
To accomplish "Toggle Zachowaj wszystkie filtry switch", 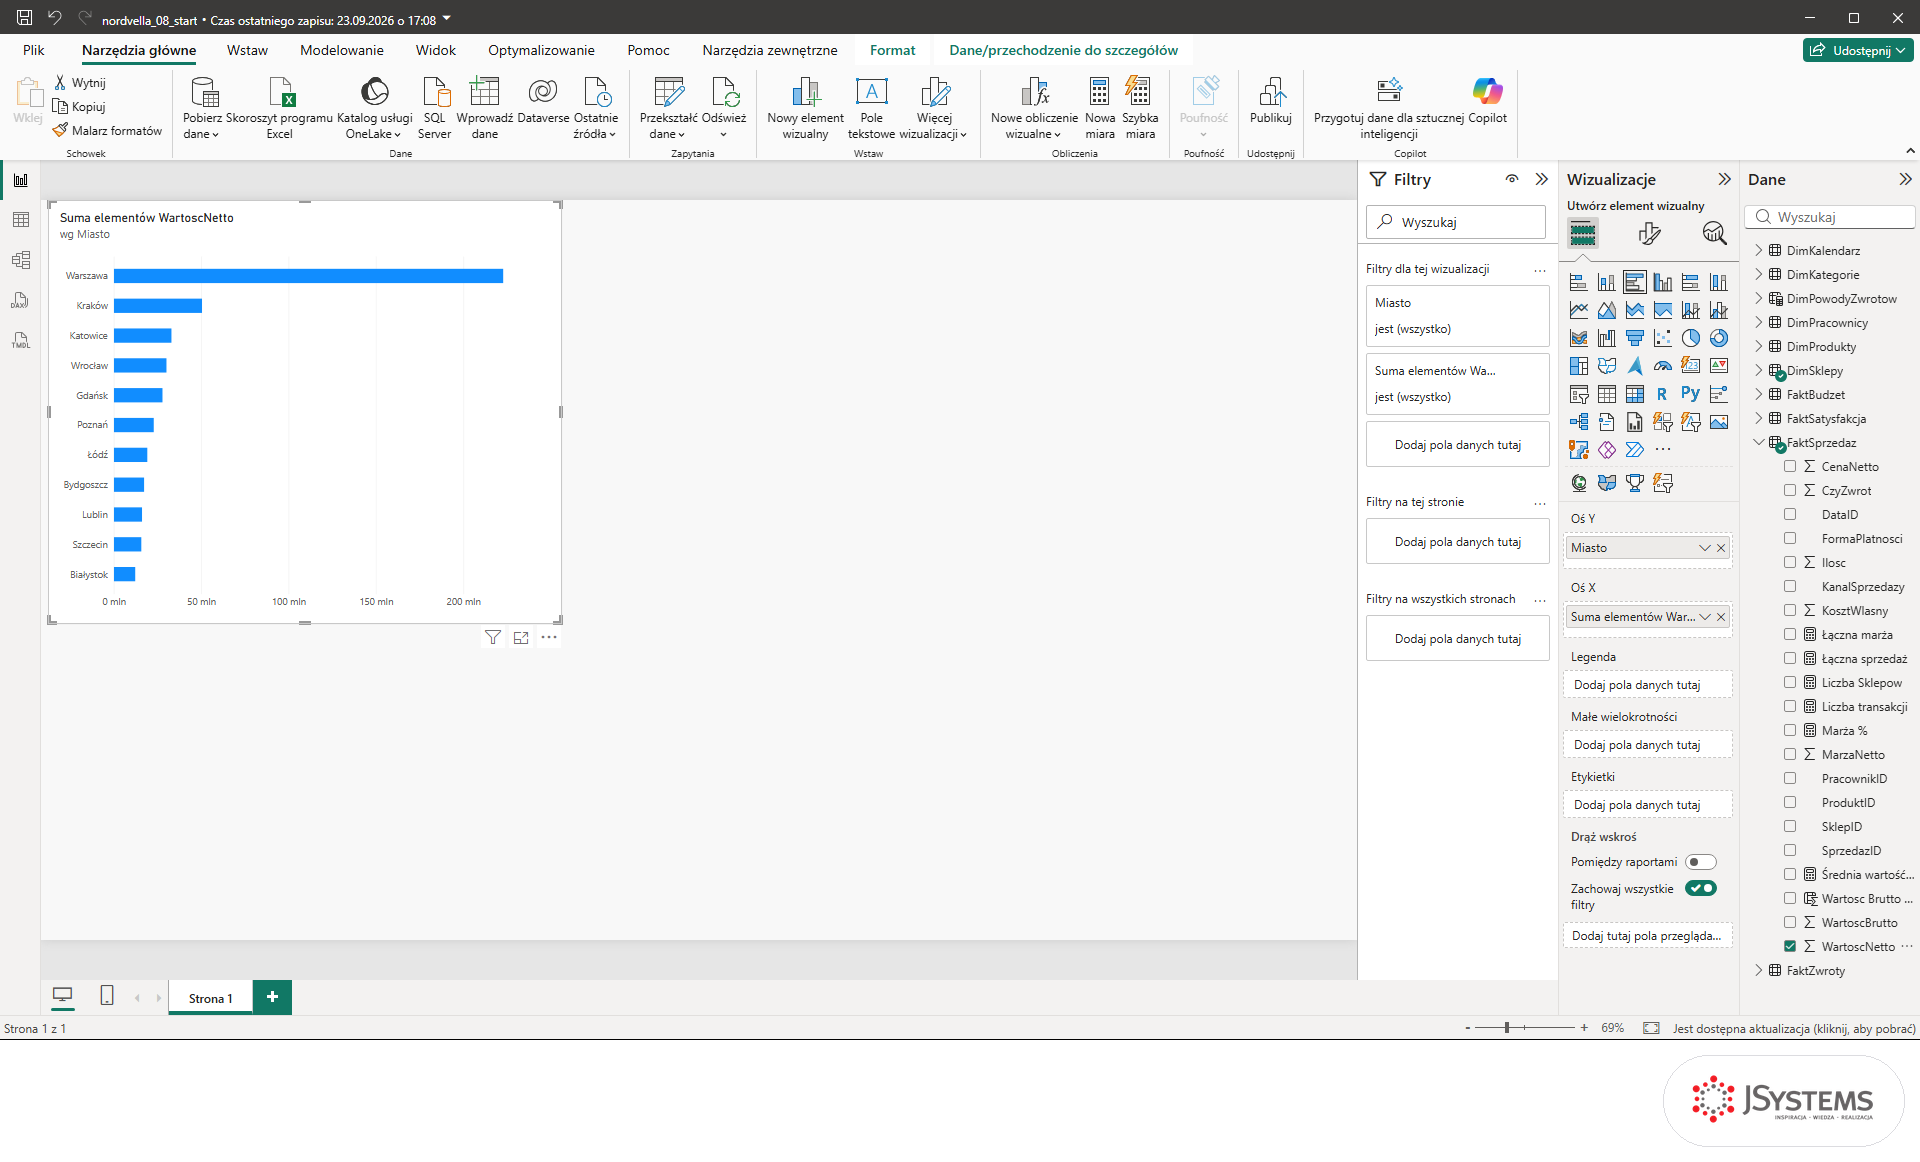I will pos(1701,888).
